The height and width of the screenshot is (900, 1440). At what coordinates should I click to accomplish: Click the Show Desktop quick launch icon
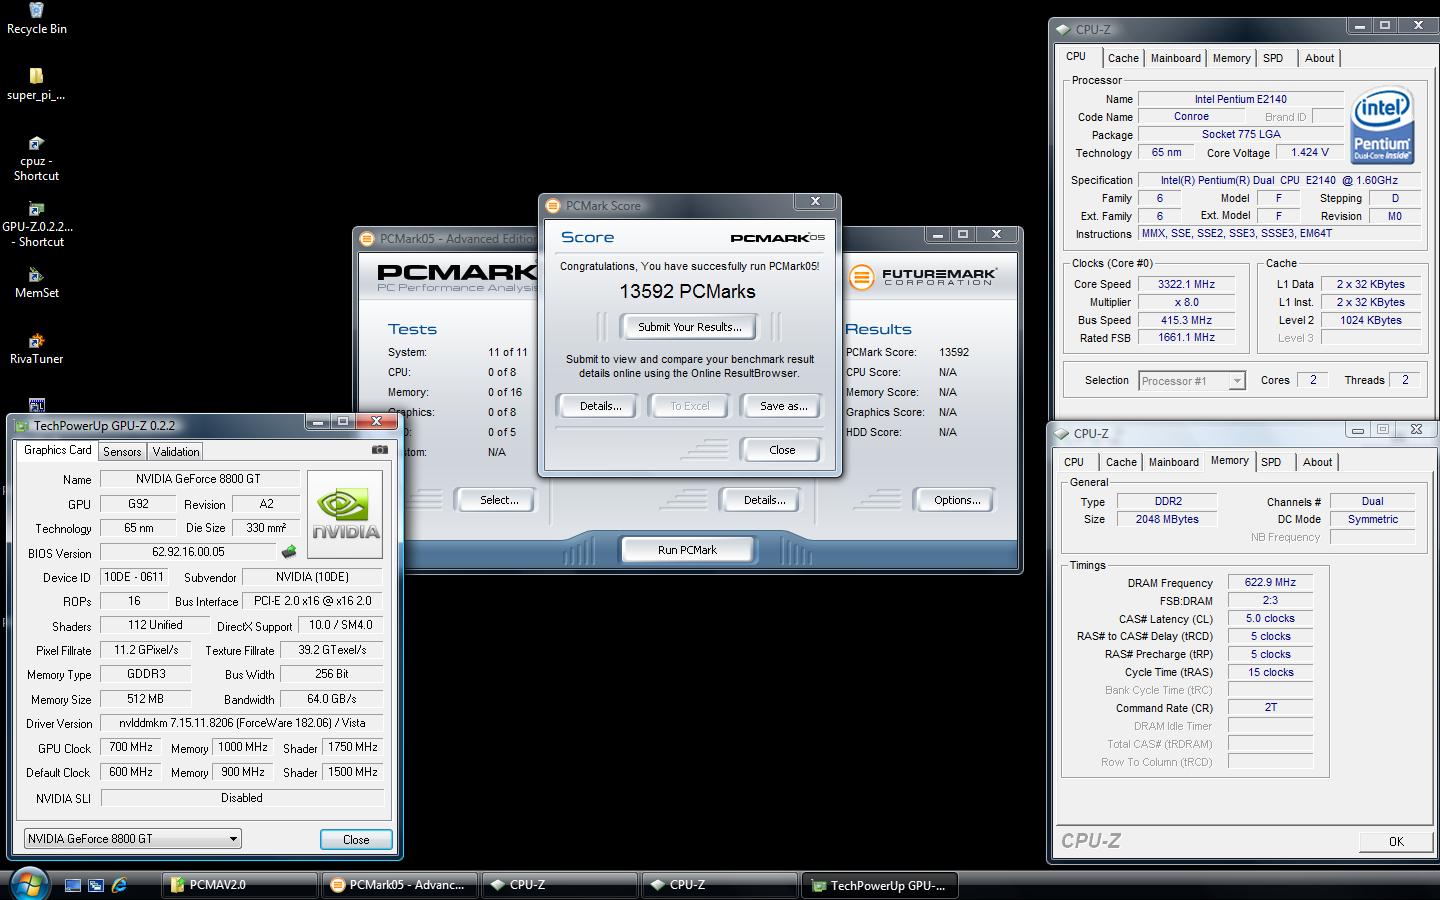pos(73,885)
